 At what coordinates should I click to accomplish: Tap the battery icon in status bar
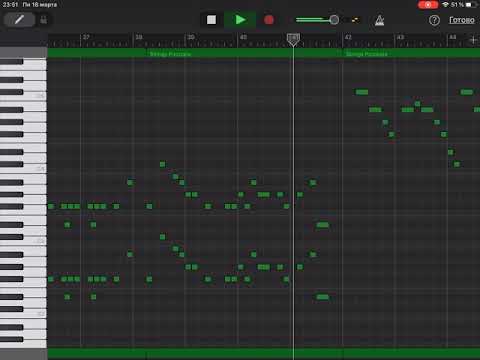tap(470, 5)
